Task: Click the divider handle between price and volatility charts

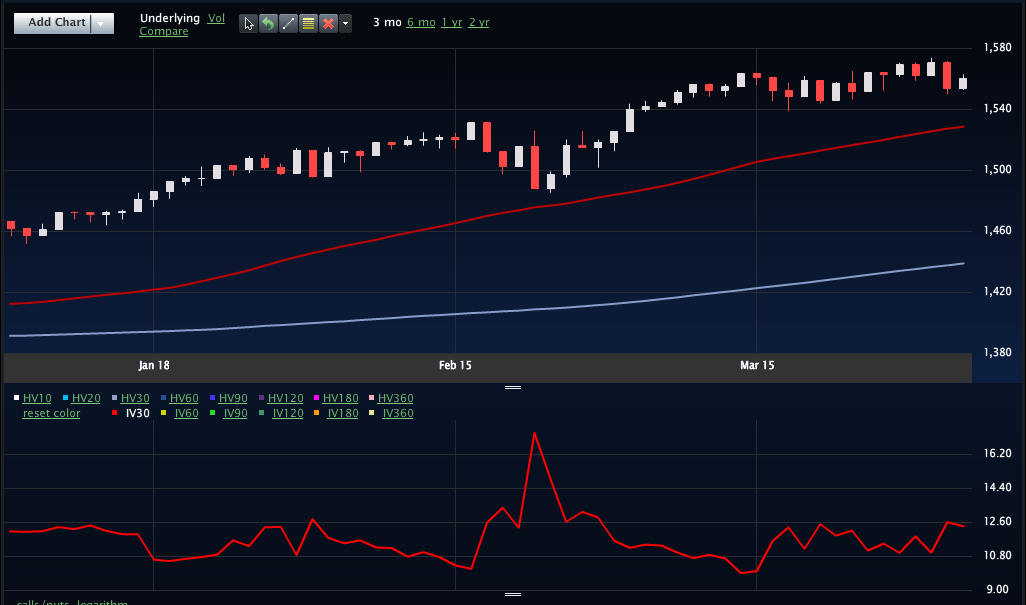Action: click(x=513, y=387)
